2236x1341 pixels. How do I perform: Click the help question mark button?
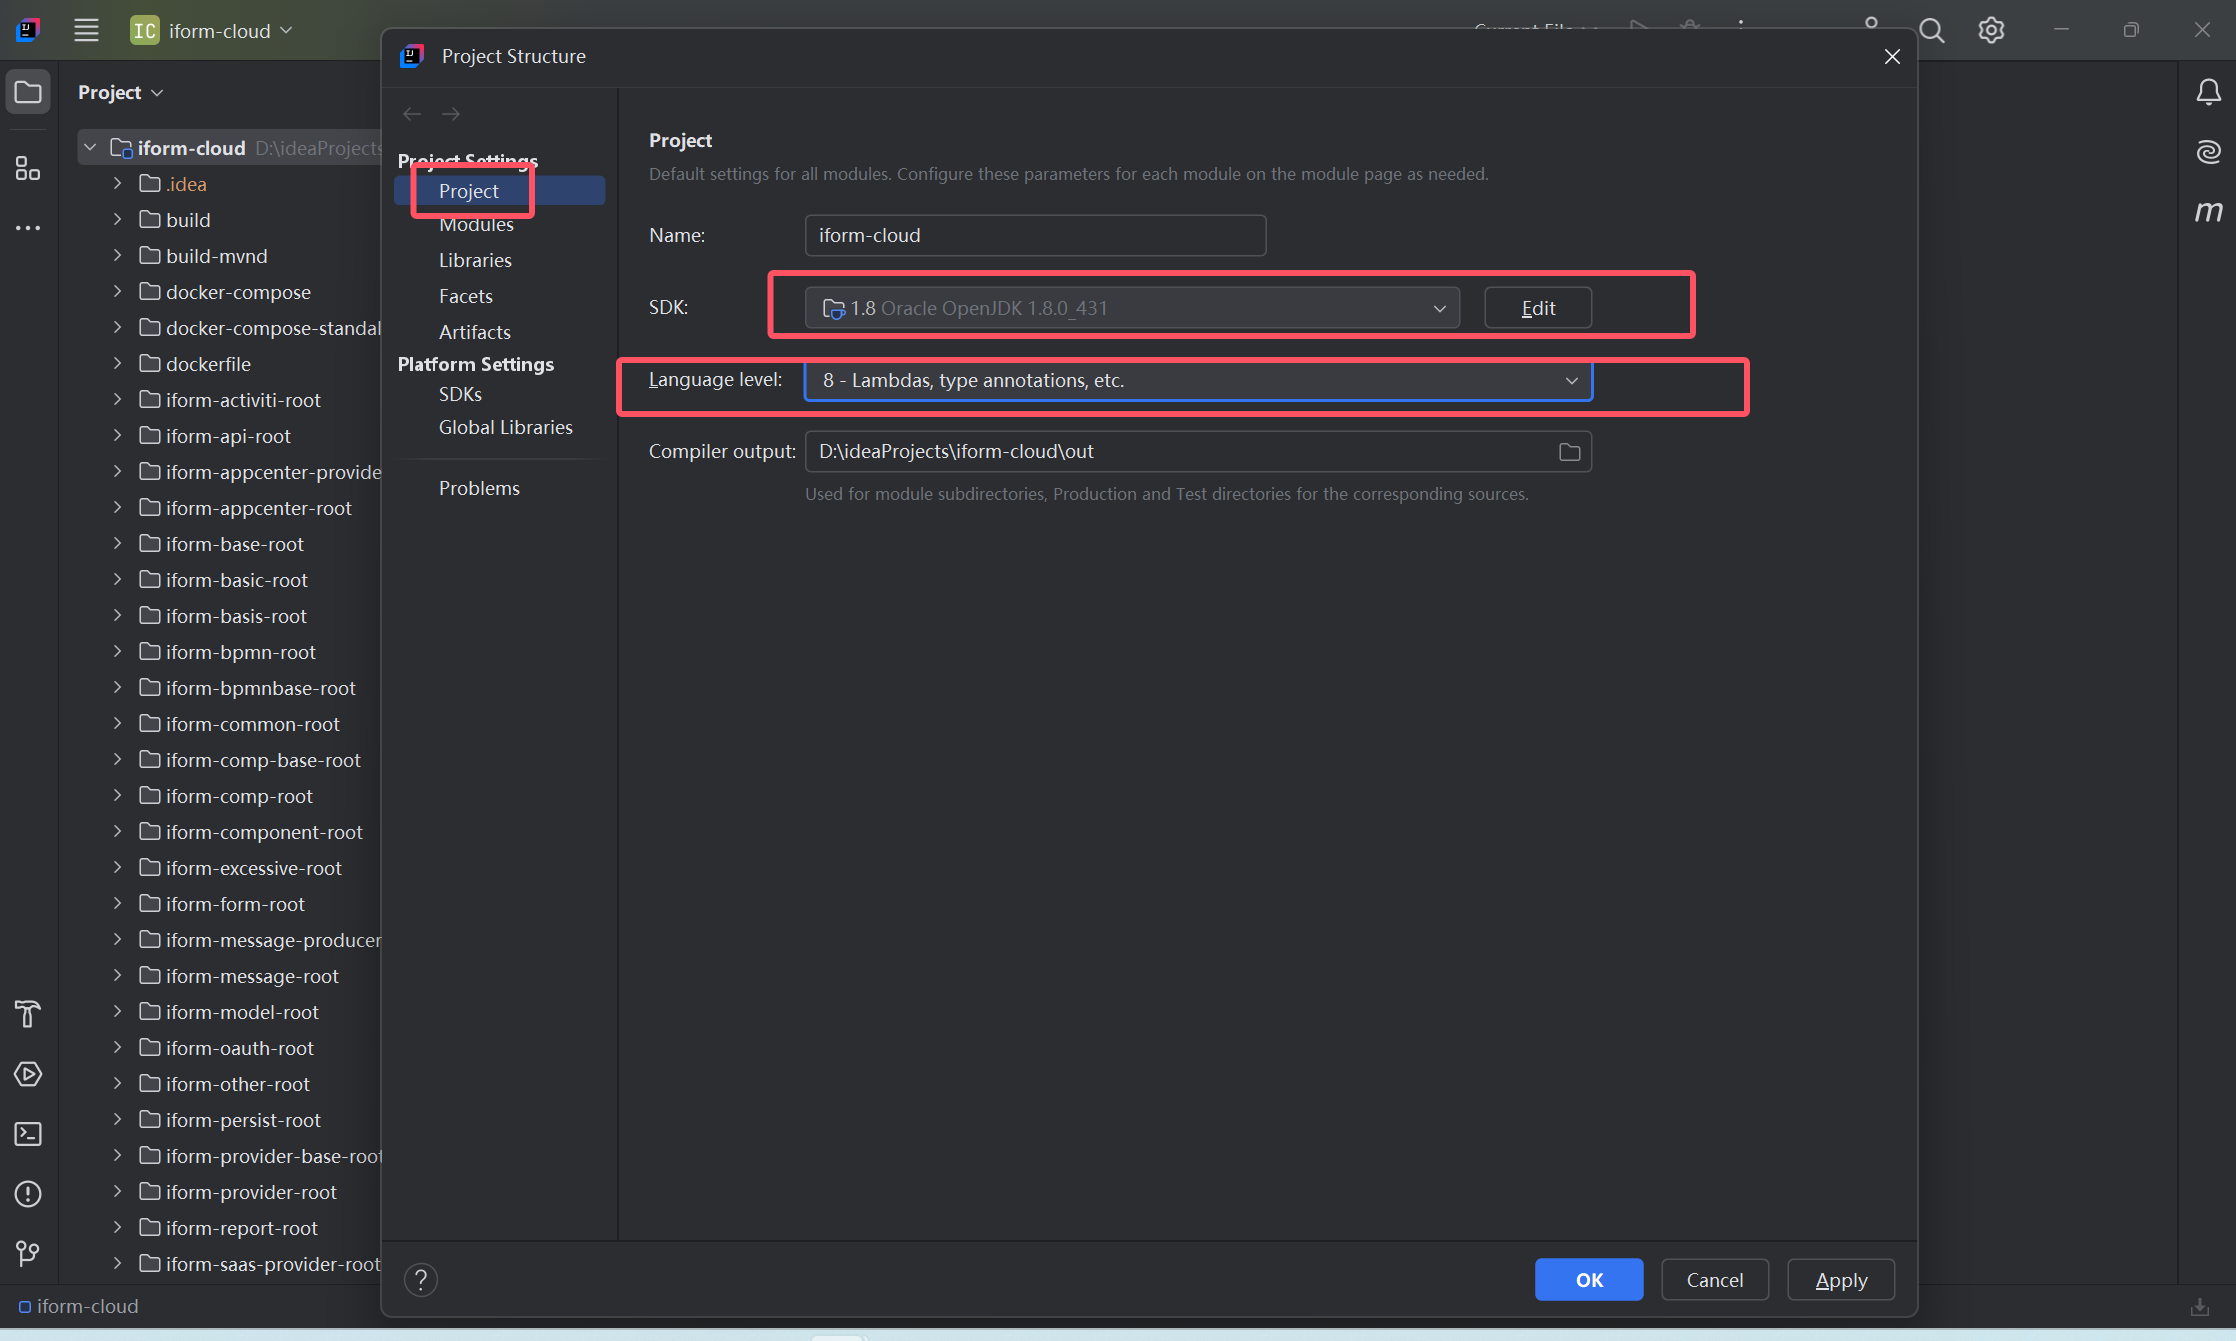click(421, 1280)
